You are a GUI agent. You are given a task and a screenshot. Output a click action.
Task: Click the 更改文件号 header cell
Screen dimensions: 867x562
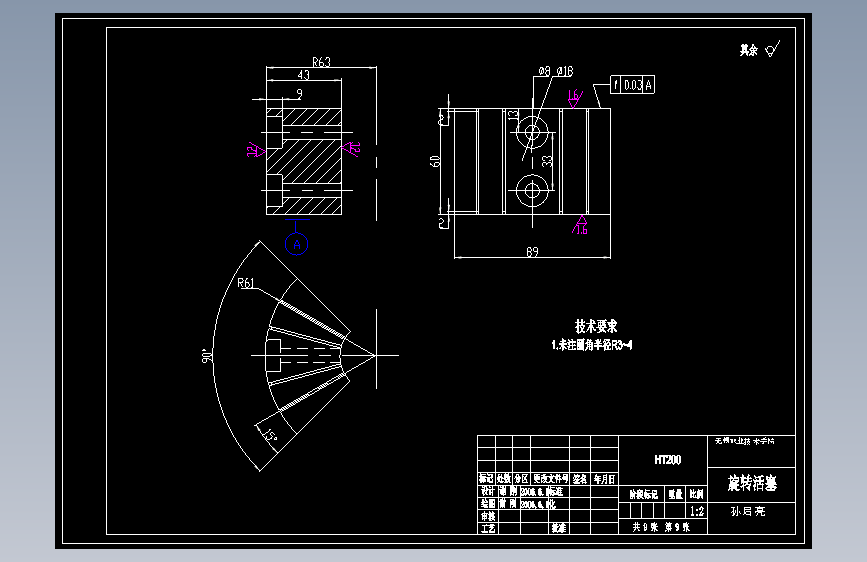pyautogui.click(x=550, y=478)
